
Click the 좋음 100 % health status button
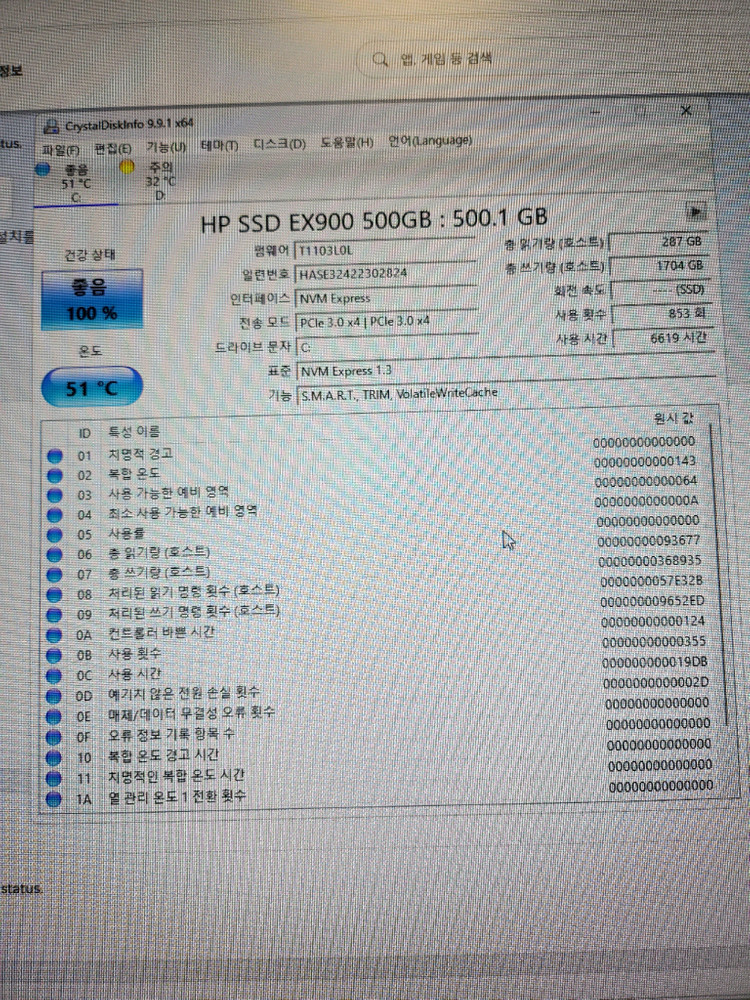(92, 300)
